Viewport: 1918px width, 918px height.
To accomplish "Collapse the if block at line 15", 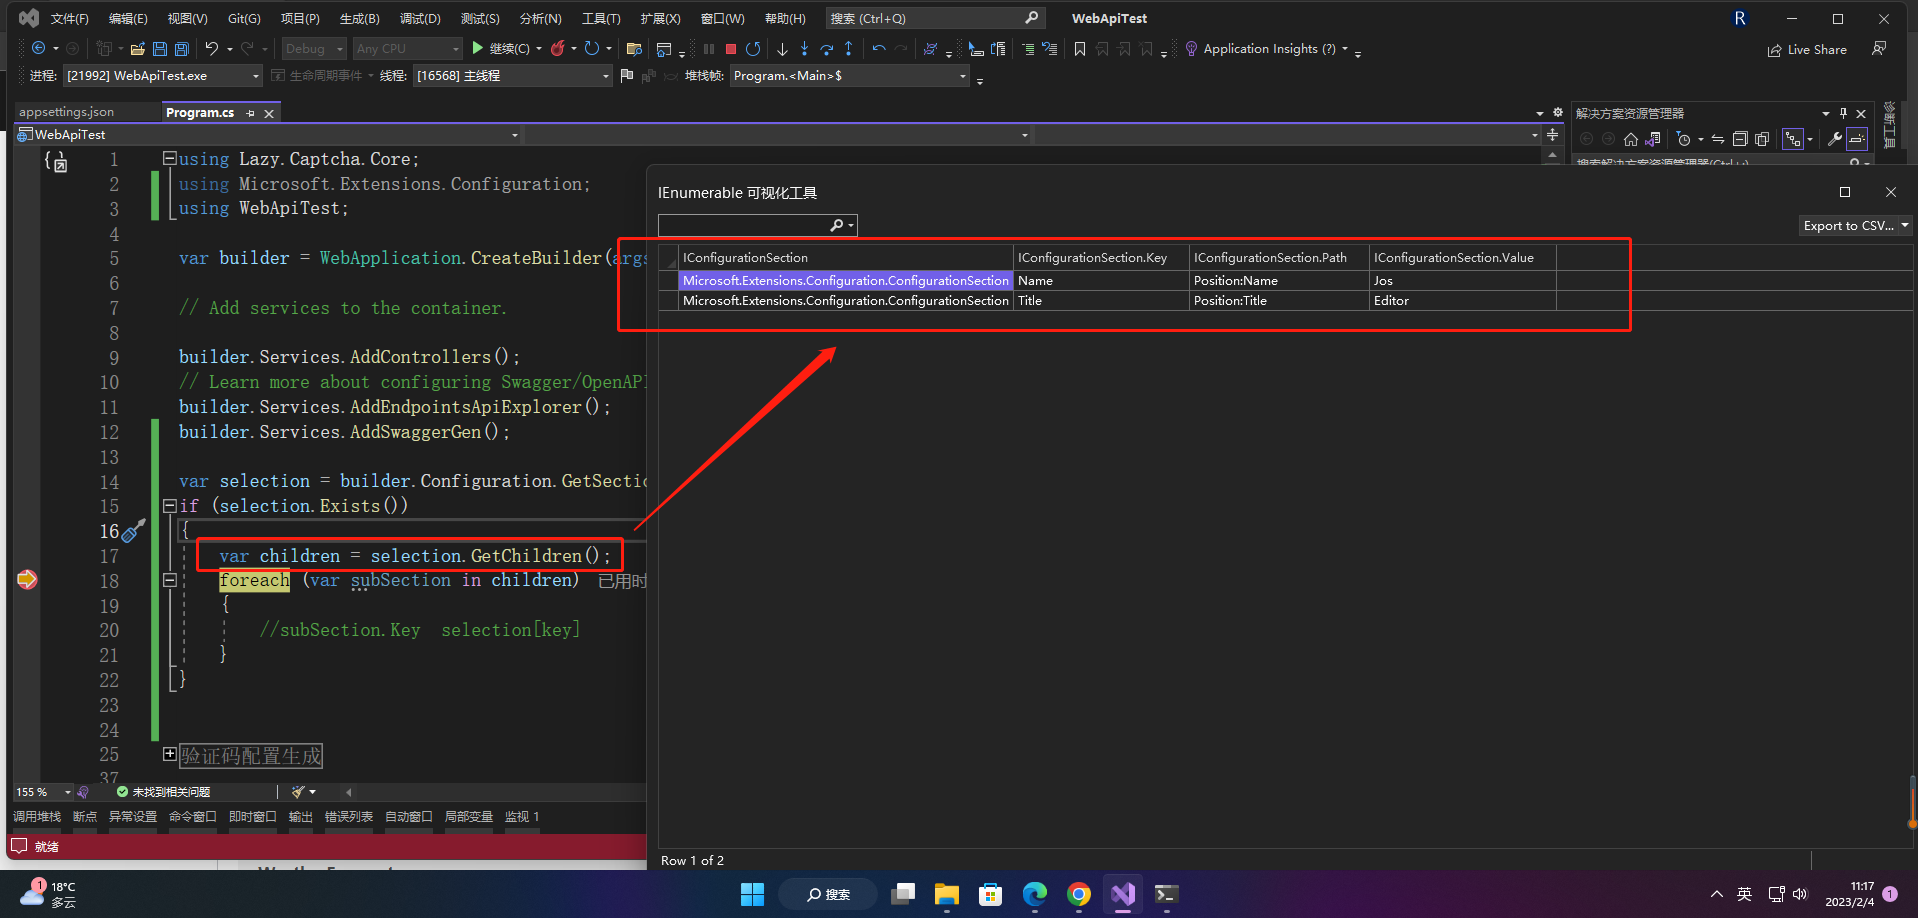I will 170,506.
